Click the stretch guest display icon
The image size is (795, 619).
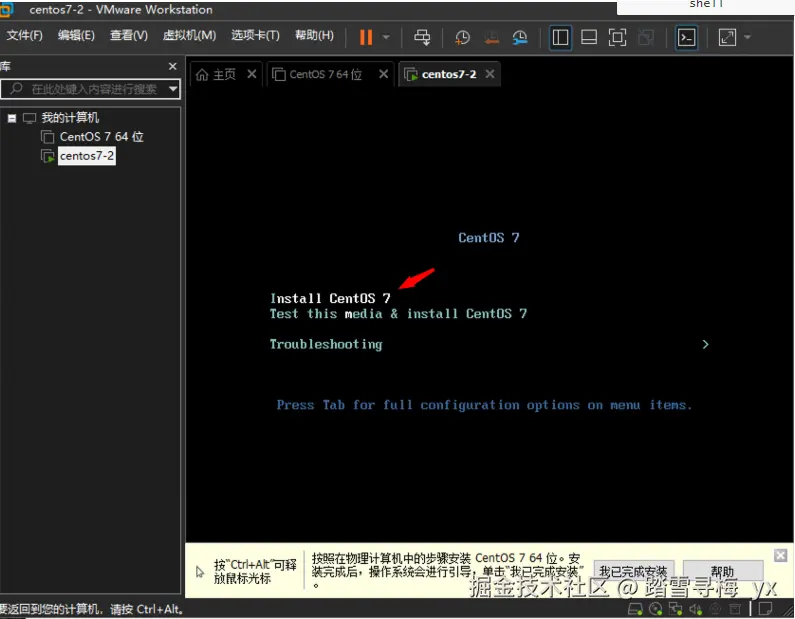tap(727, 38)
